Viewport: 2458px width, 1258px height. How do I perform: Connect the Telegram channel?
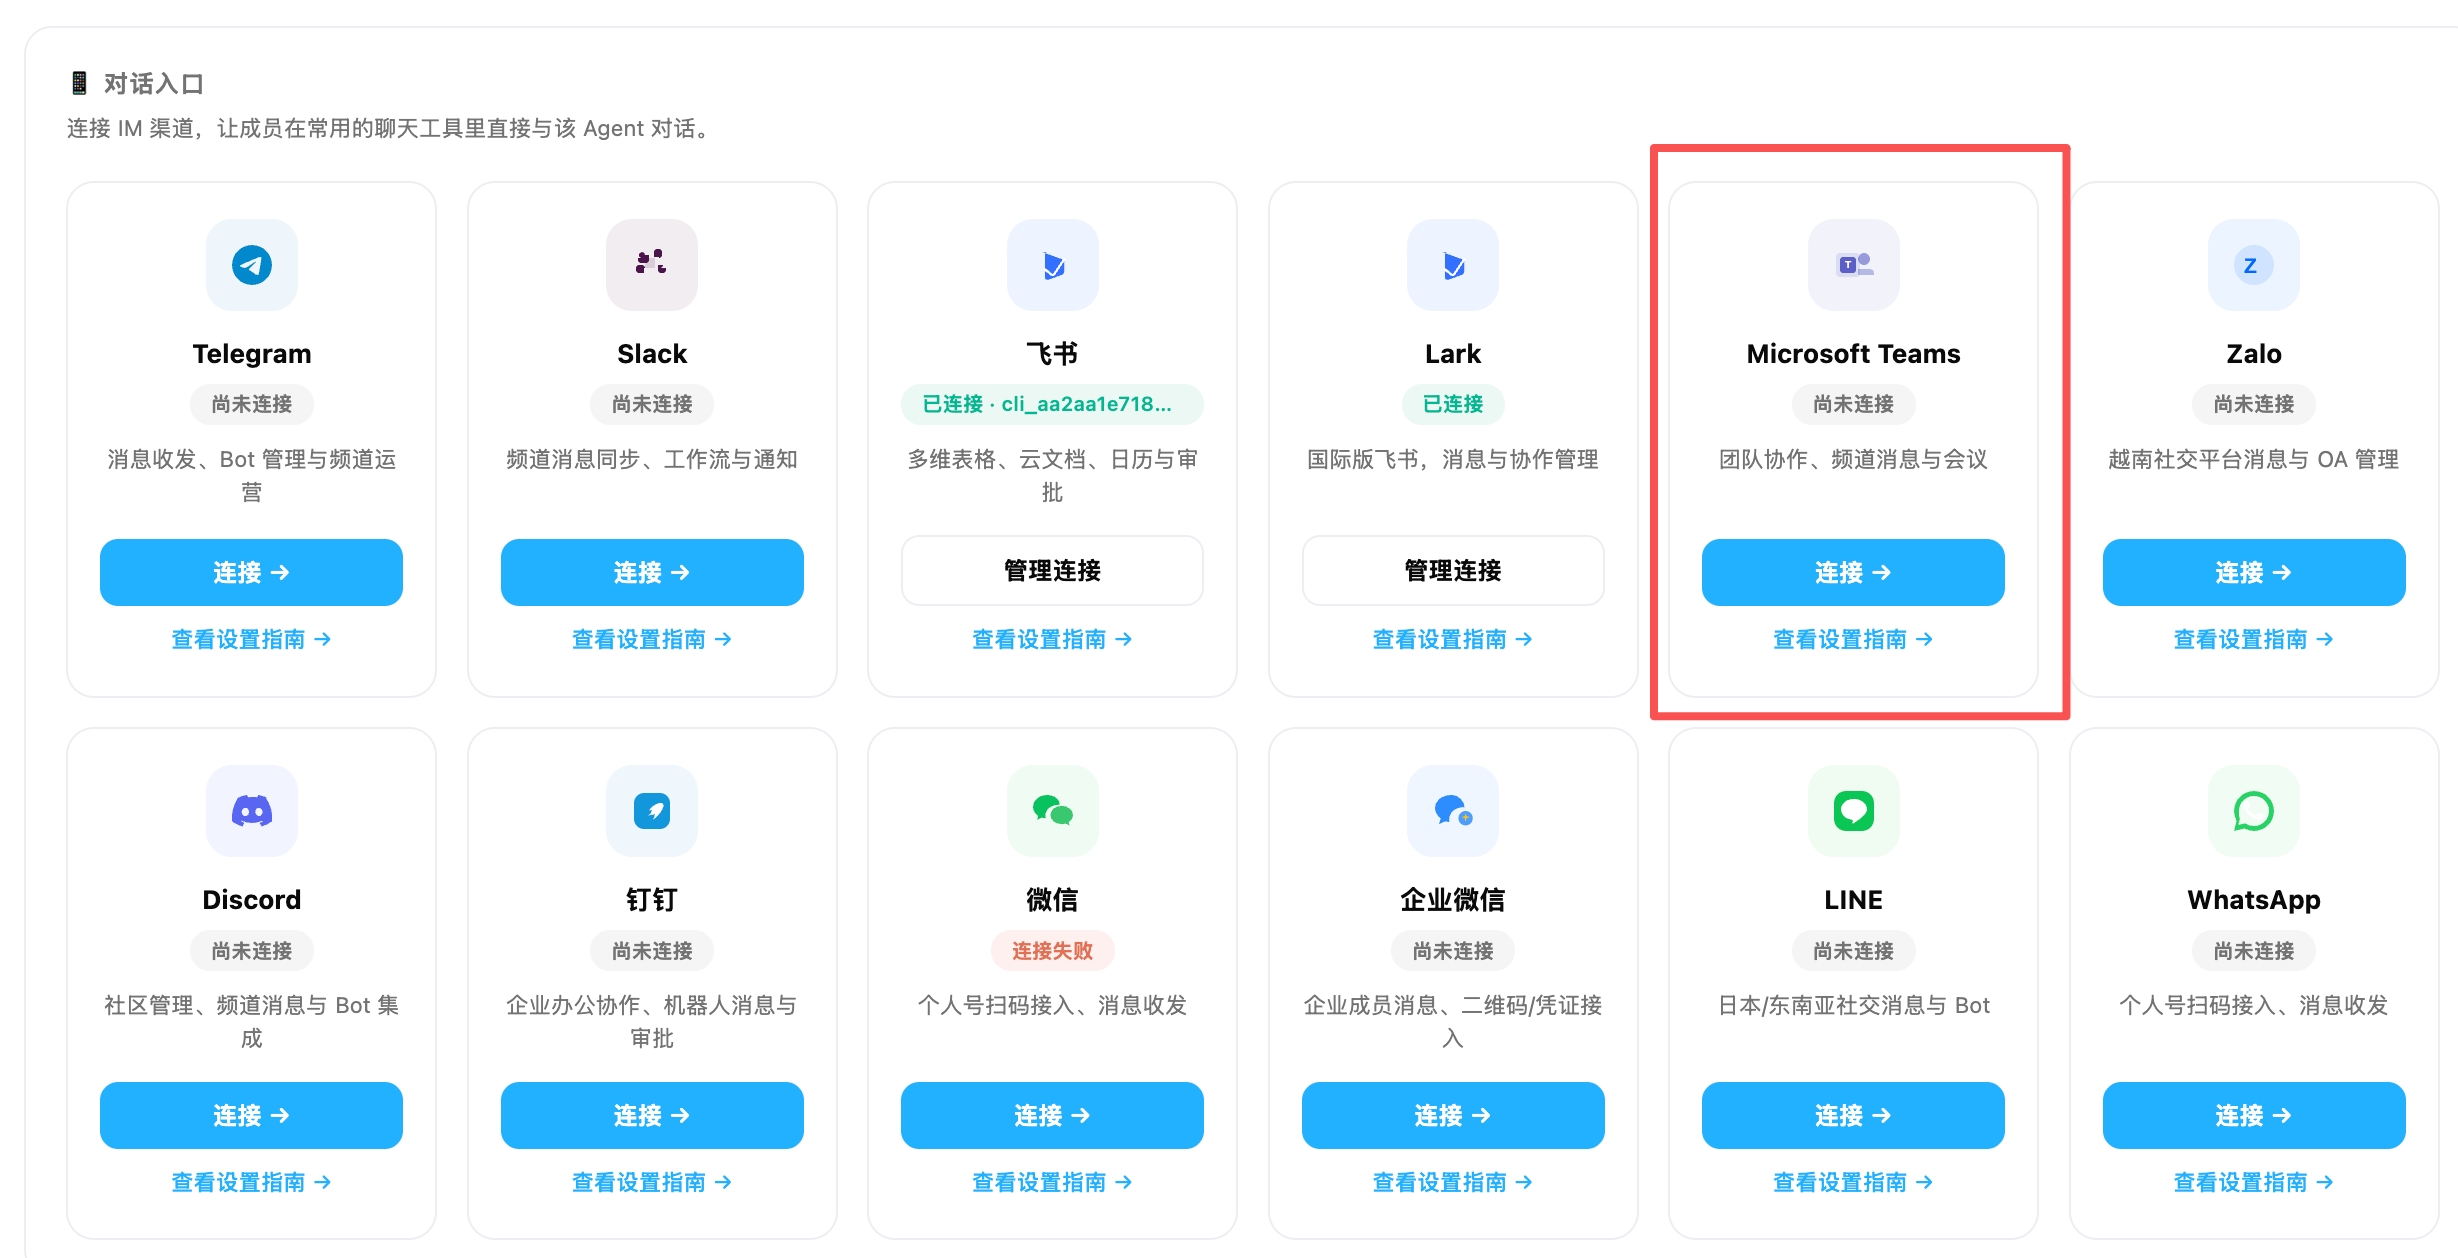252,572
